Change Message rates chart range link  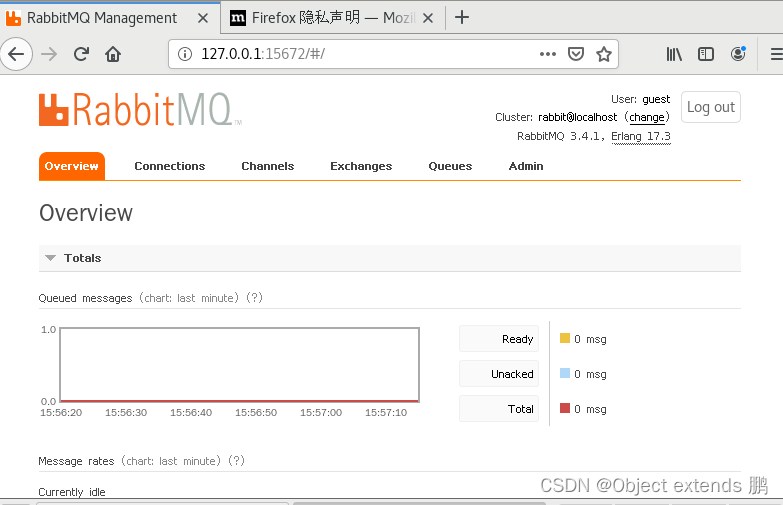(x=173, y=461)
